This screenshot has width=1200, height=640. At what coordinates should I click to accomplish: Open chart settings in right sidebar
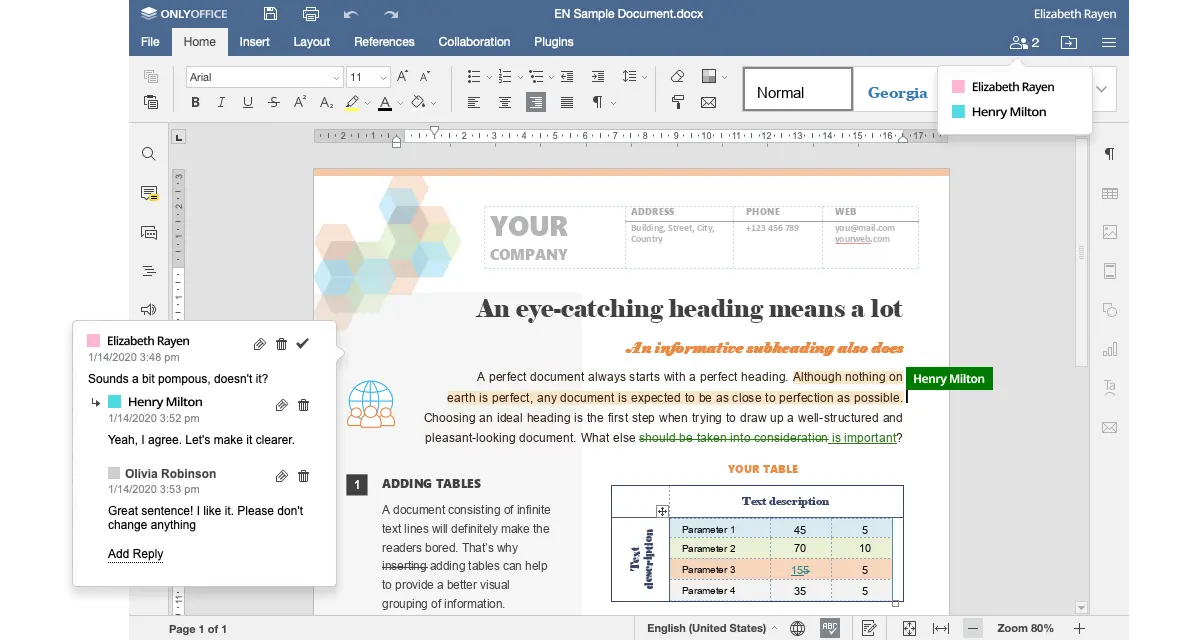(1109, 349)
